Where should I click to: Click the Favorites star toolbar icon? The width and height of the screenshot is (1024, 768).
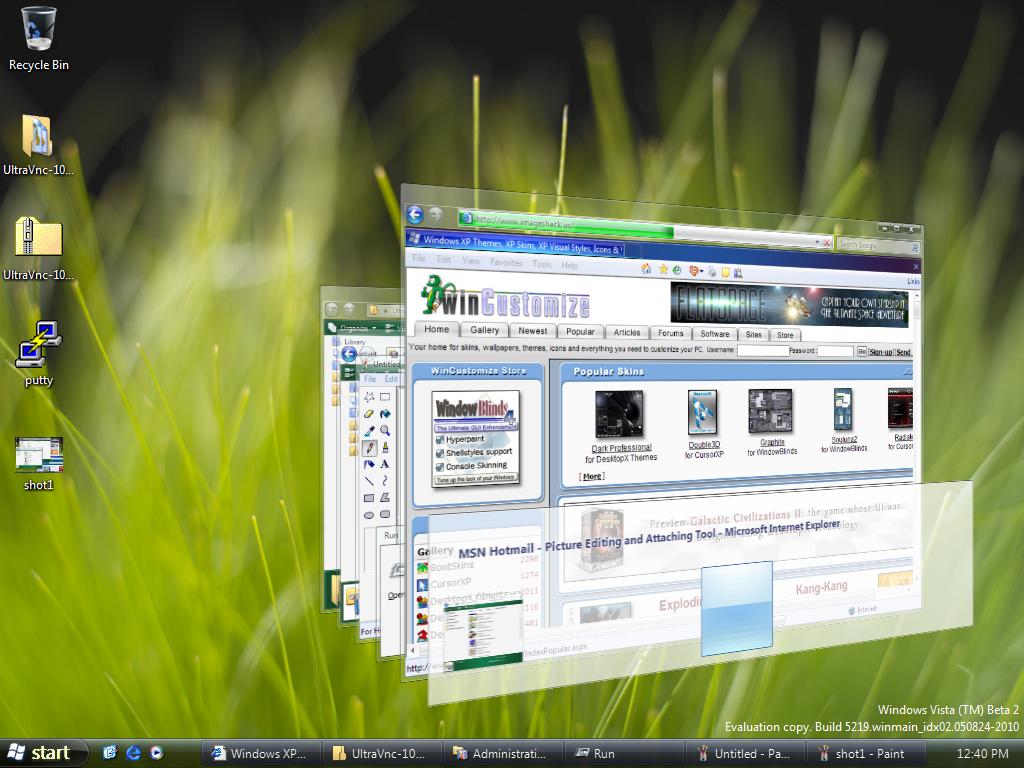[x=662, y=269]
